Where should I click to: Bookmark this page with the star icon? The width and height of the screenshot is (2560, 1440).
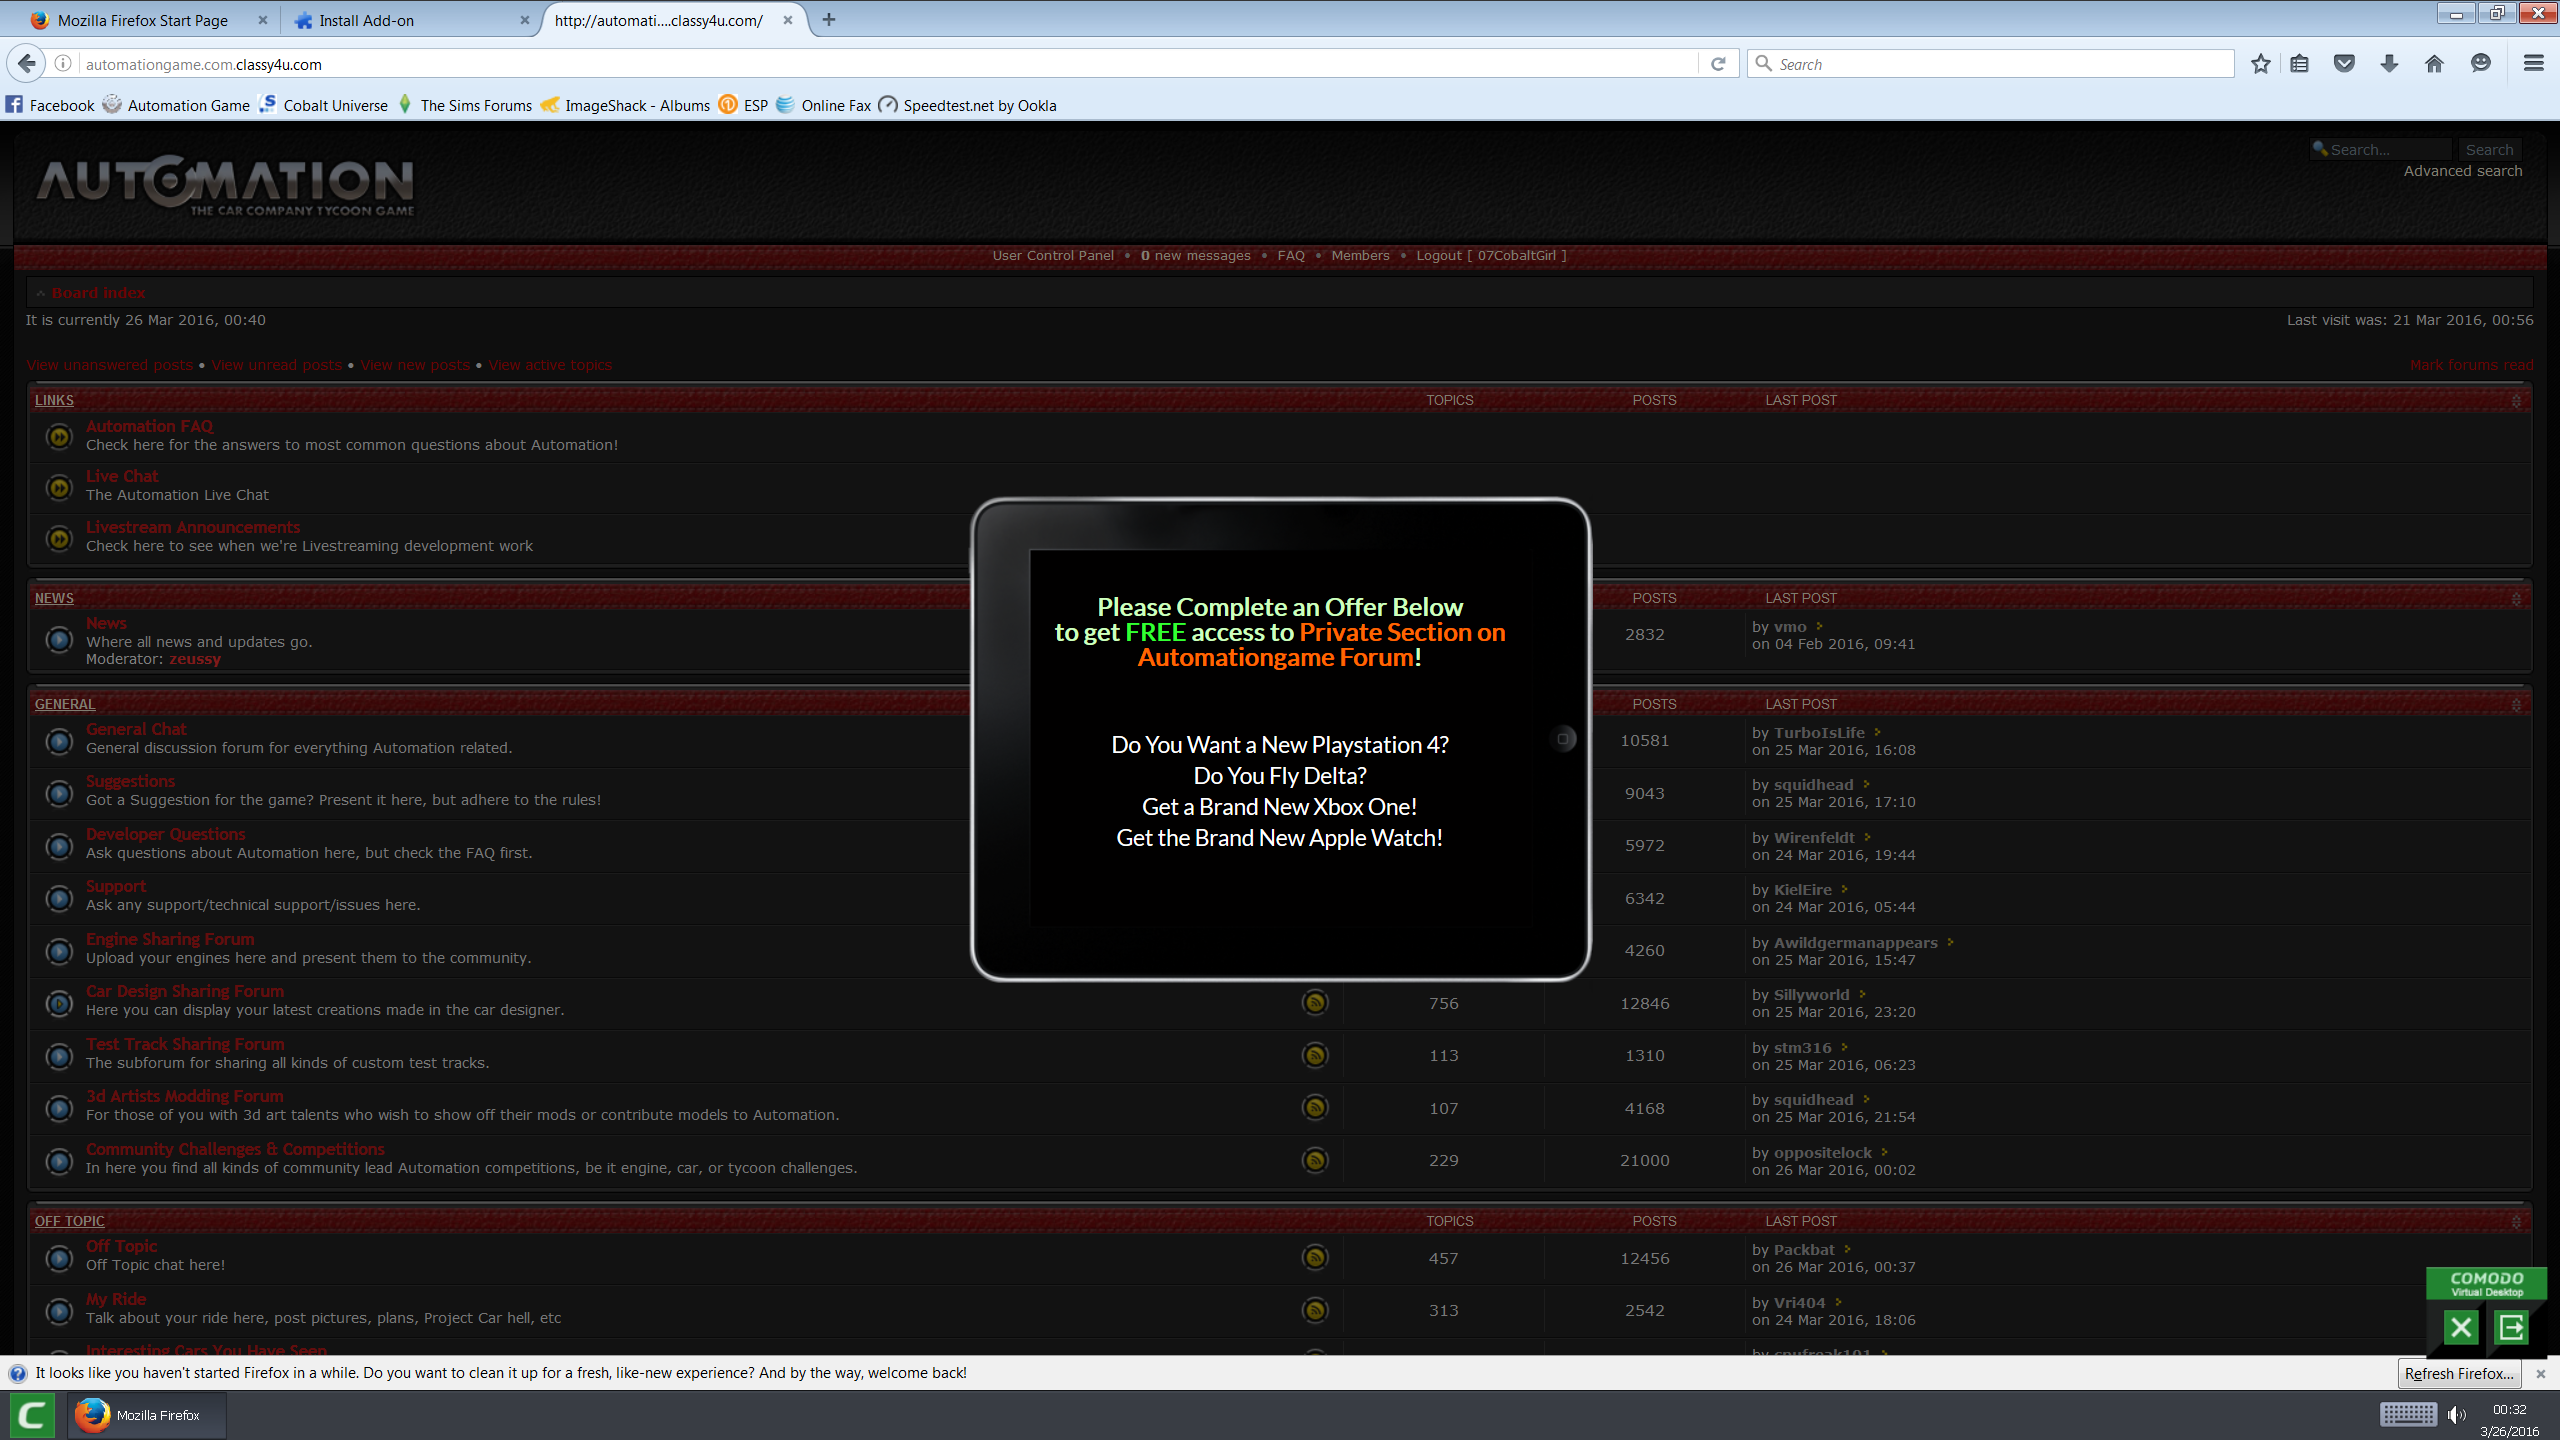(2260, 64)
